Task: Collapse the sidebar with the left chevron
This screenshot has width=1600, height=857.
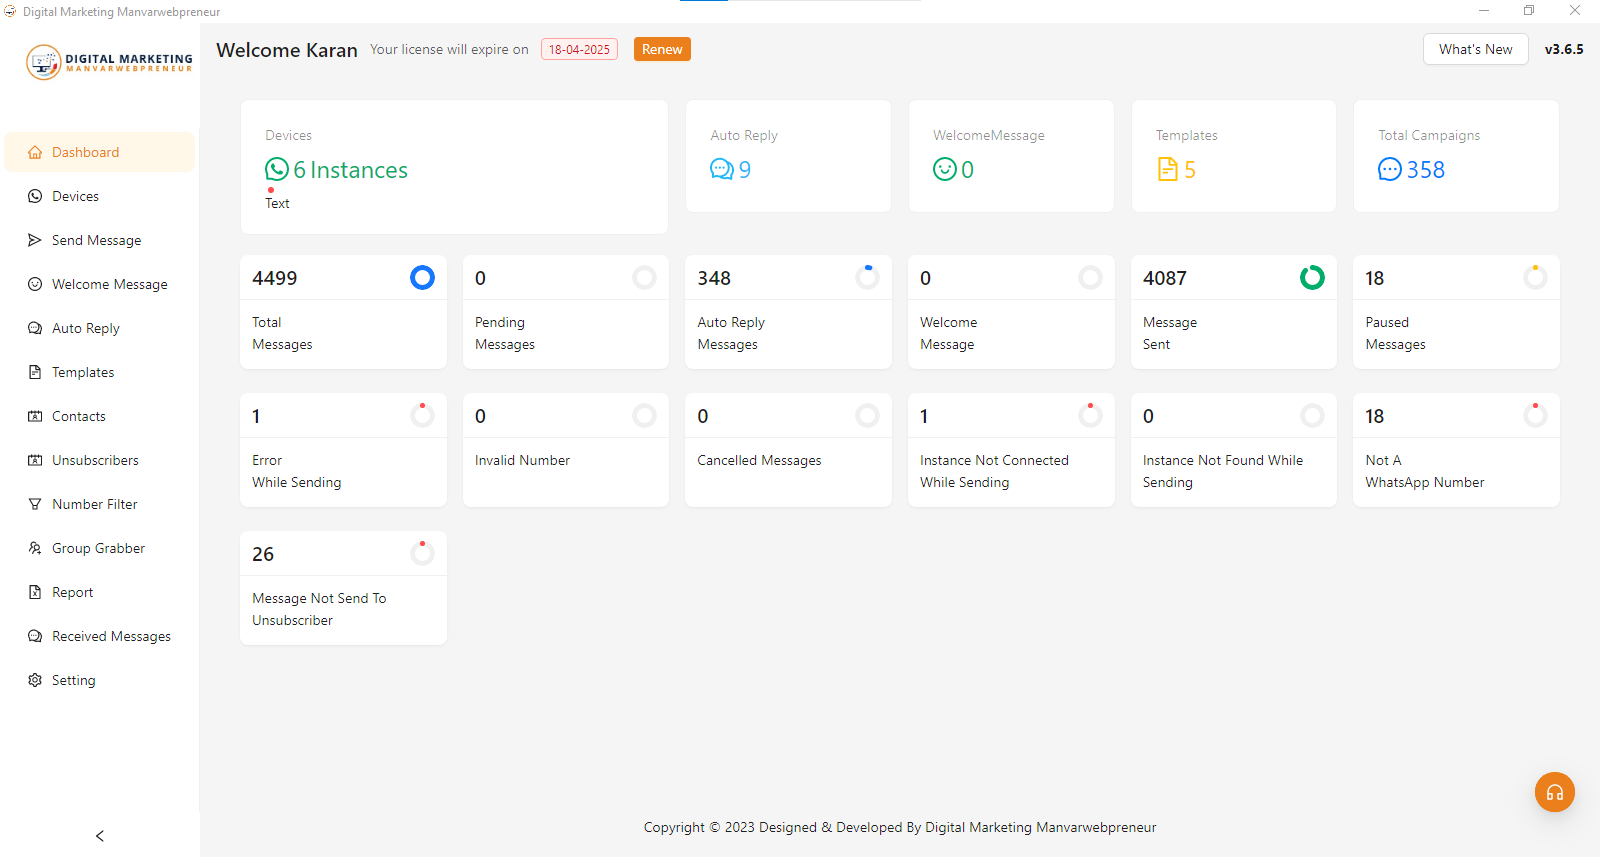Action: coord(99,836)
